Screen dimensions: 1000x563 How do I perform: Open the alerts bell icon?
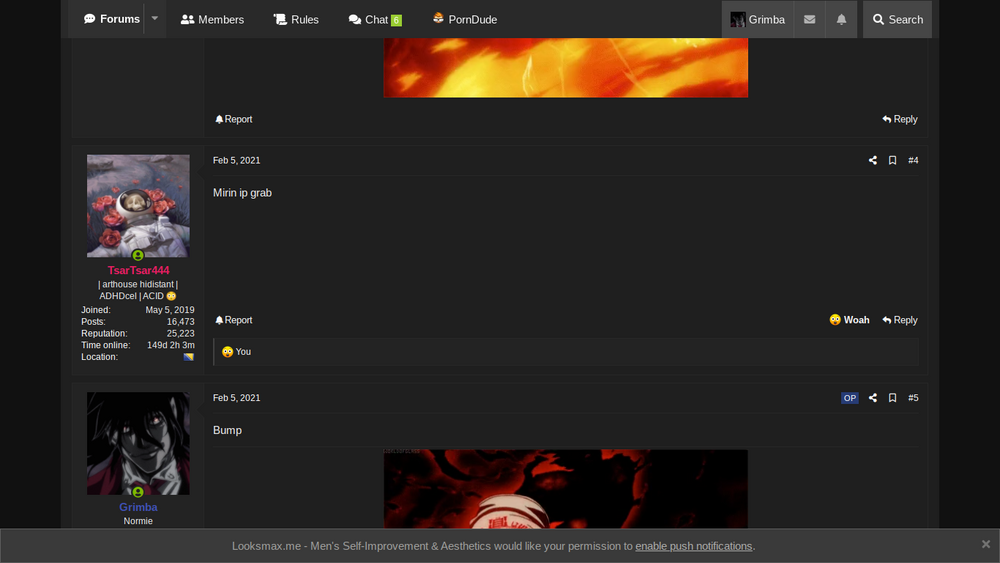(x=841, y=20)
